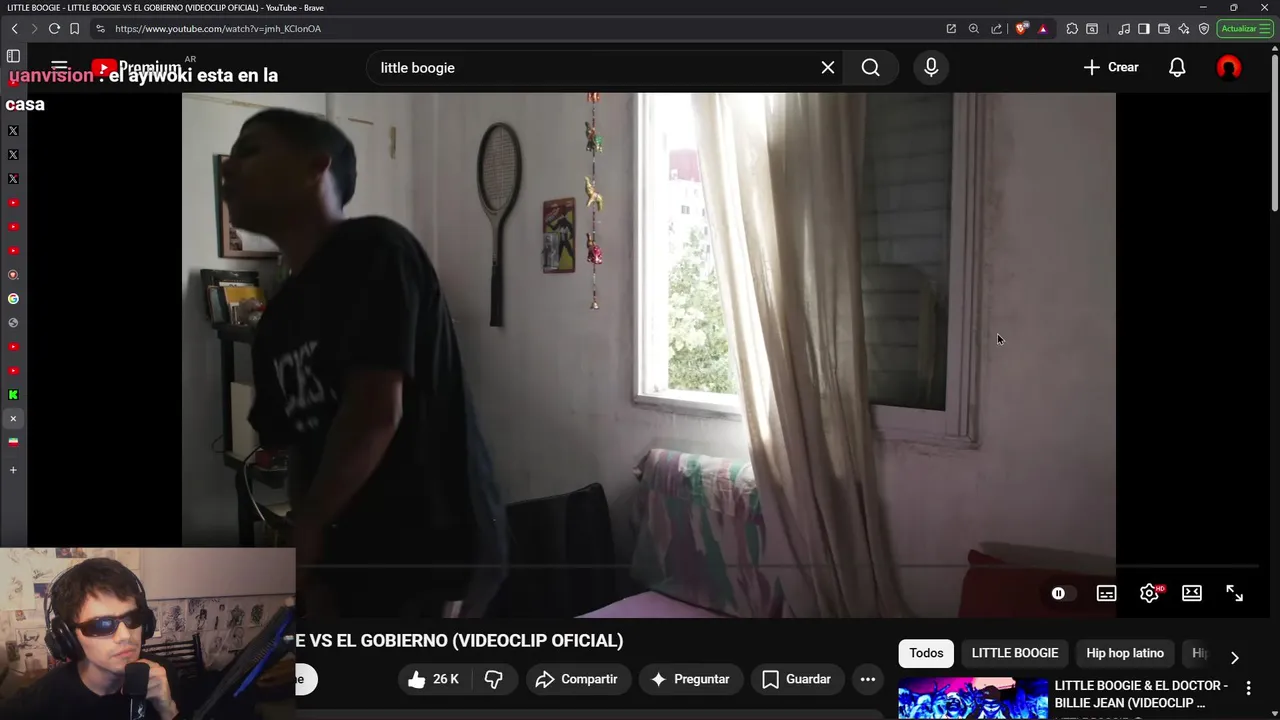The height and width of the screenshot is (720, 1280).
Task: Dislike the video
Action: [x=494, y=680]
